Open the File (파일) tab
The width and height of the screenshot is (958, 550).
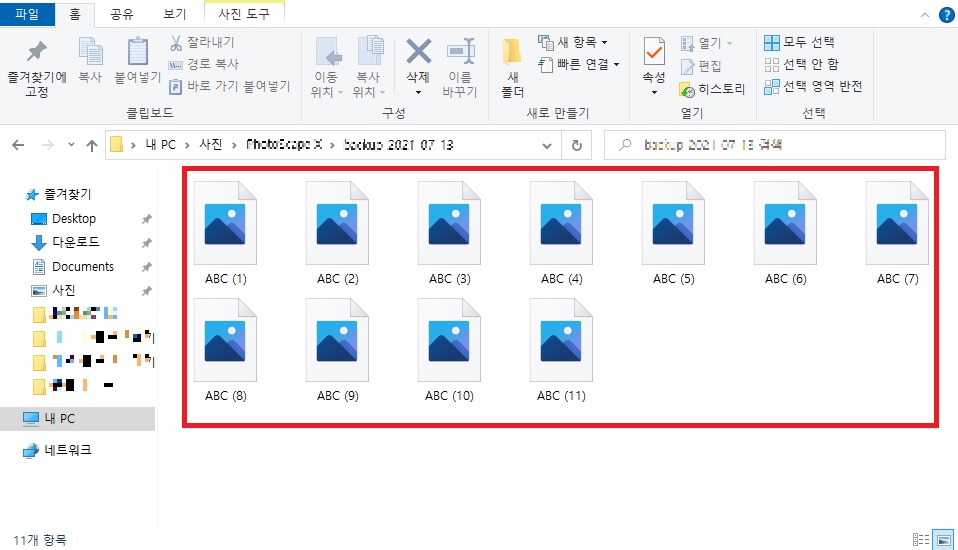[27, 13]
